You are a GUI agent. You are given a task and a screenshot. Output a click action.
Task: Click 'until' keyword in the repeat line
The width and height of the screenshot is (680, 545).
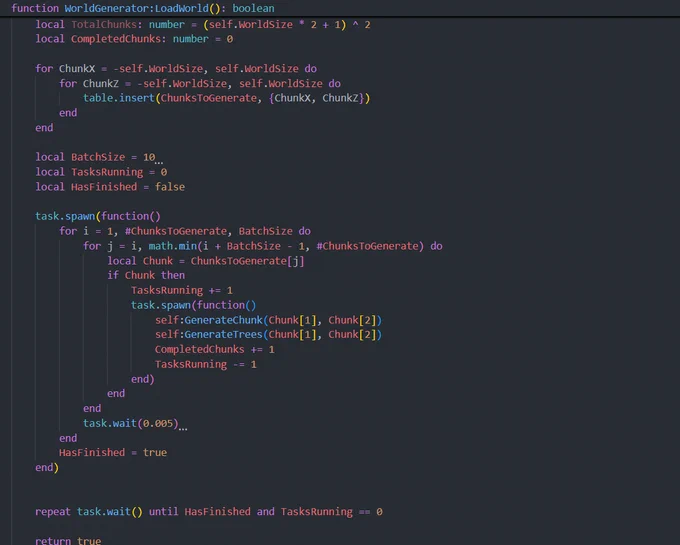[163, 512]
